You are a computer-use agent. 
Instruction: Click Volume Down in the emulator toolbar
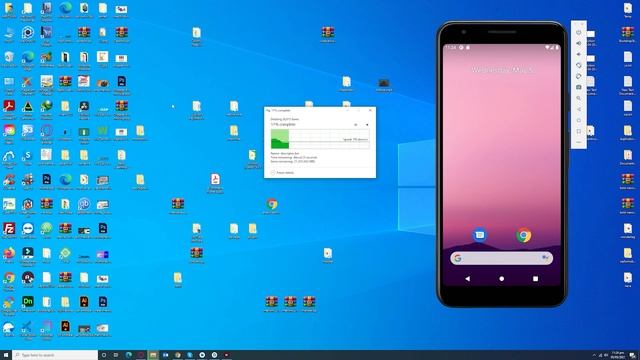(x=578, y=54)
